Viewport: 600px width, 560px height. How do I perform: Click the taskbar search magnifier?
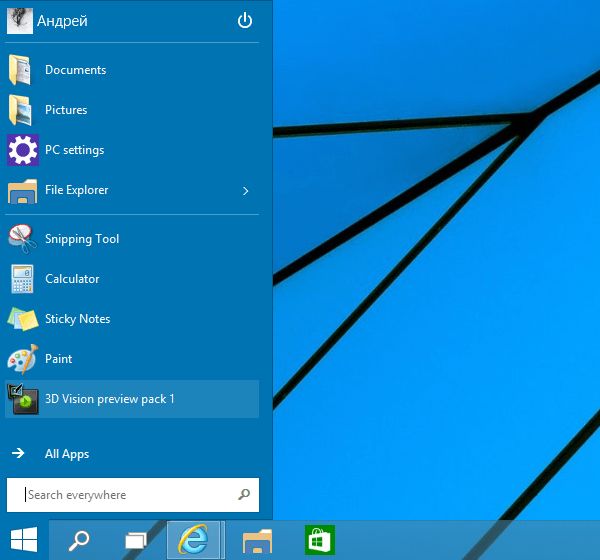pyautogui.click(x=78, y=540)
